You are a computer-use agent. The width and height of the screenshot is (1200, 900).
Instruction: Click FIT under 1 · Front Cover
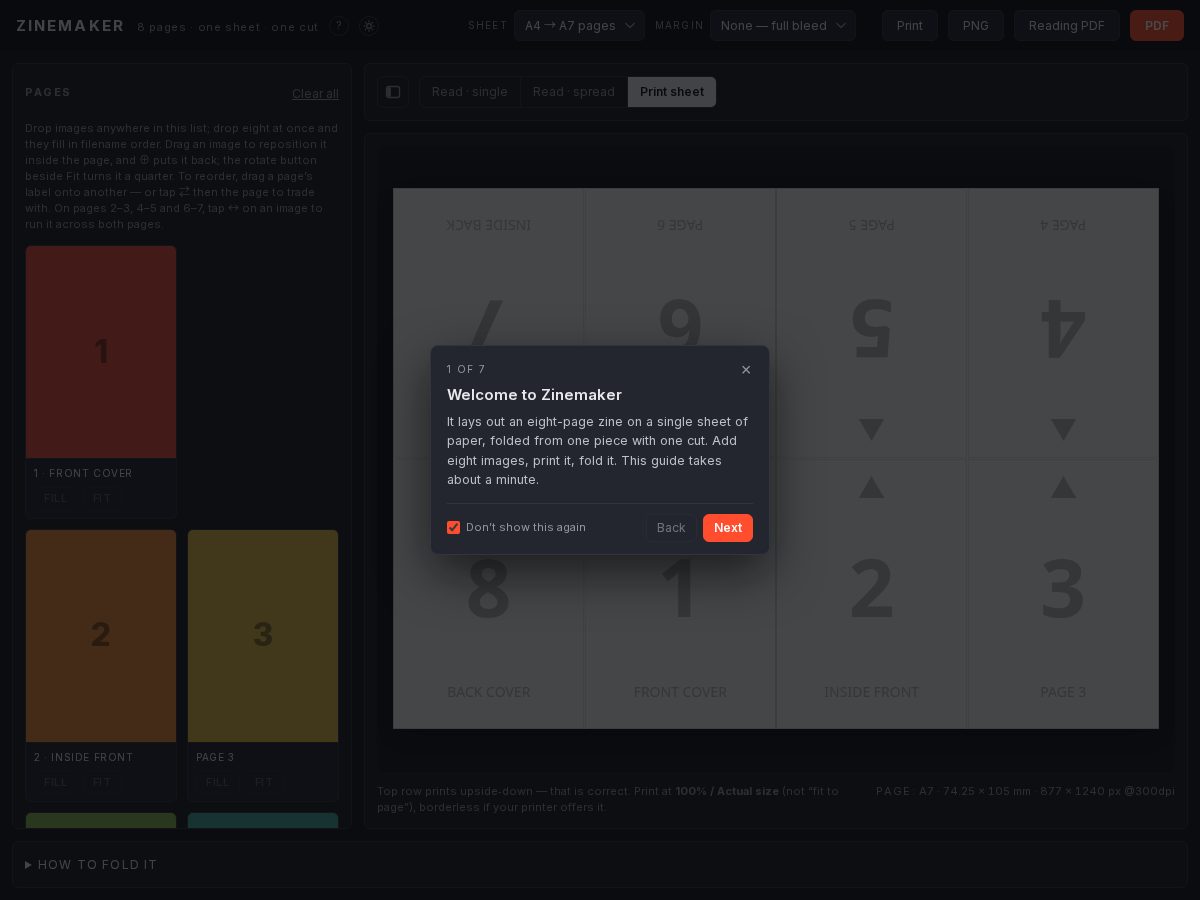tap(102, 498)
